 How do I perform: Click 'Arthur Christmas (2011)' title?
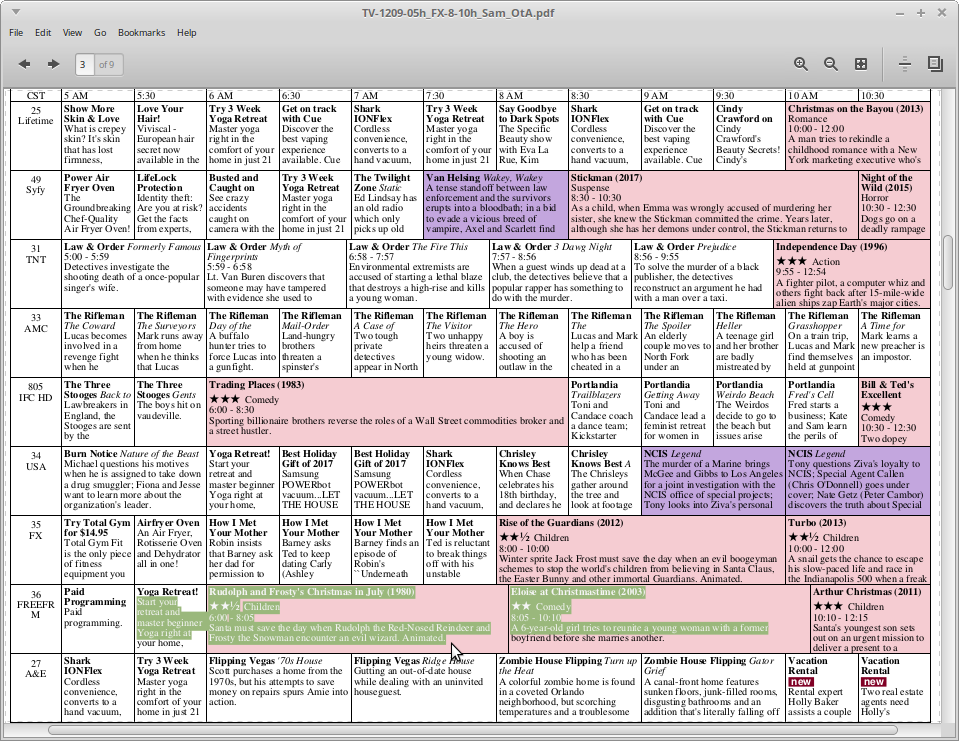(x=865, y=592)
